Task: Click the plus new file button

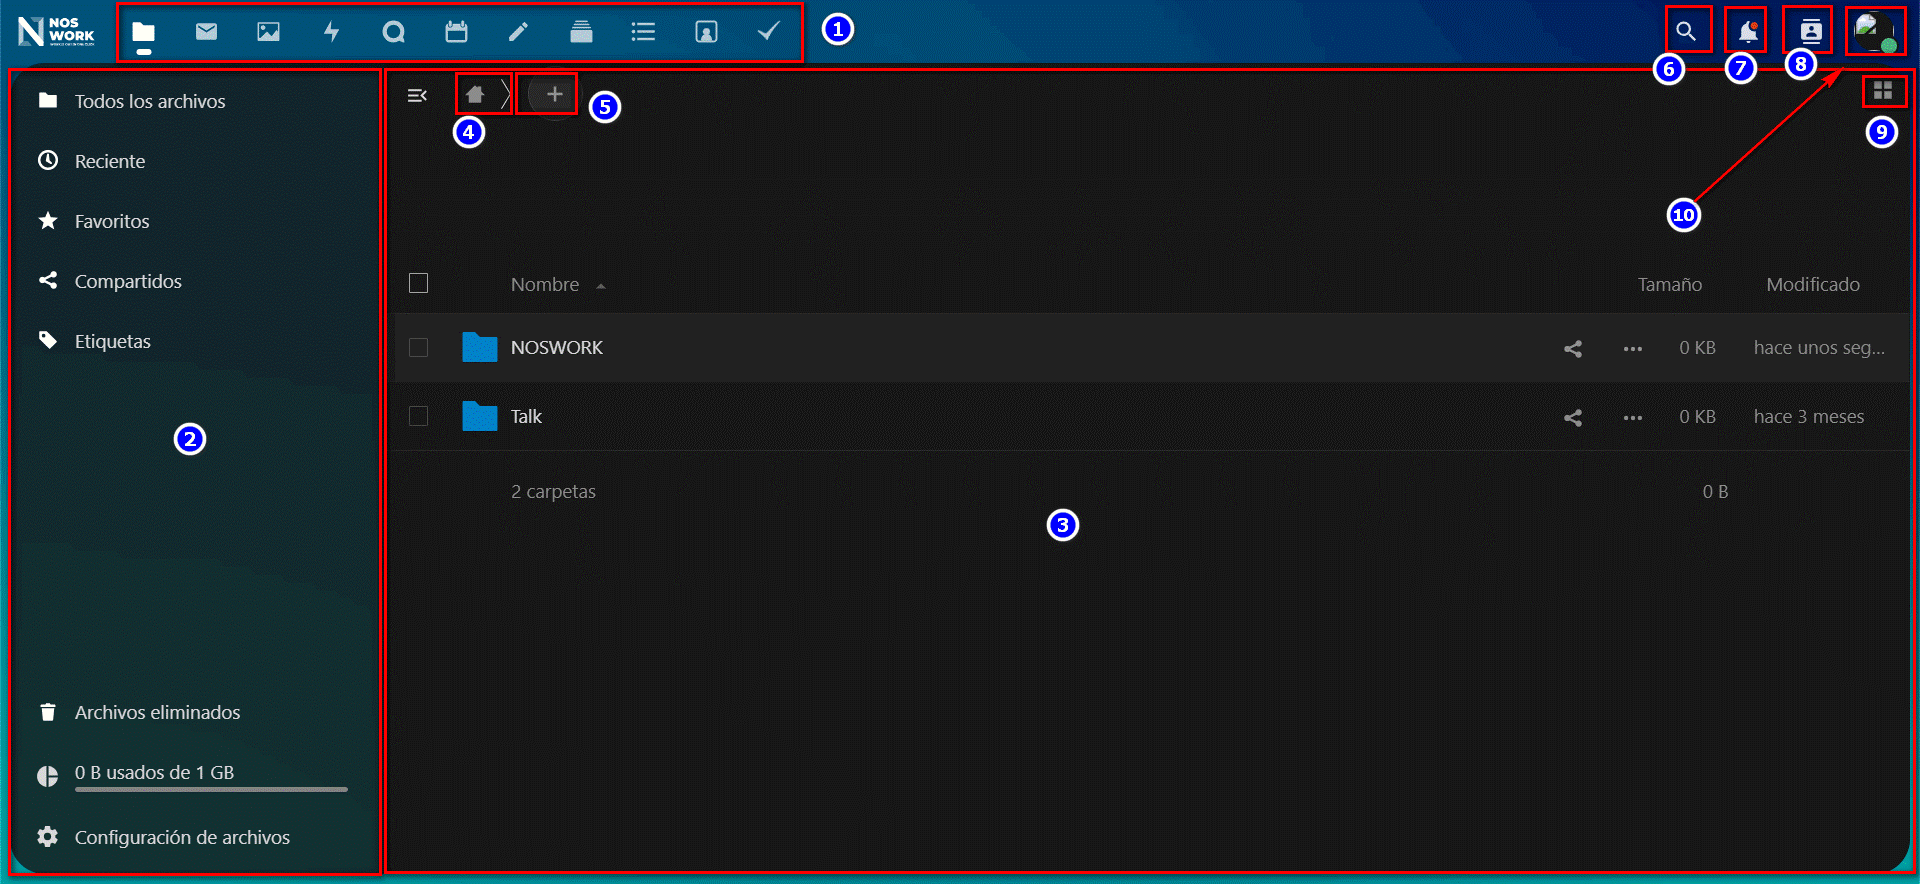Action: click(x=554, y=94)
